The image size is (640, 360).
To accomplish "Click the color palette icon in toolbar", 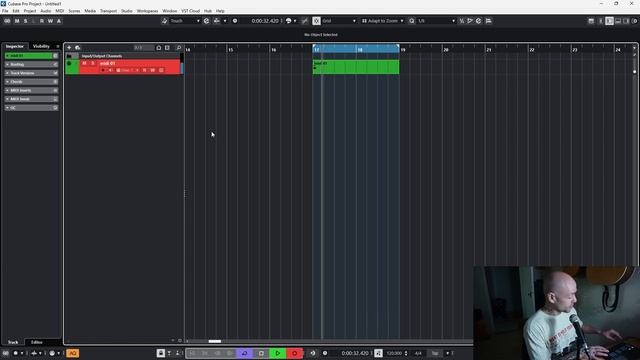I will (289, 21).
